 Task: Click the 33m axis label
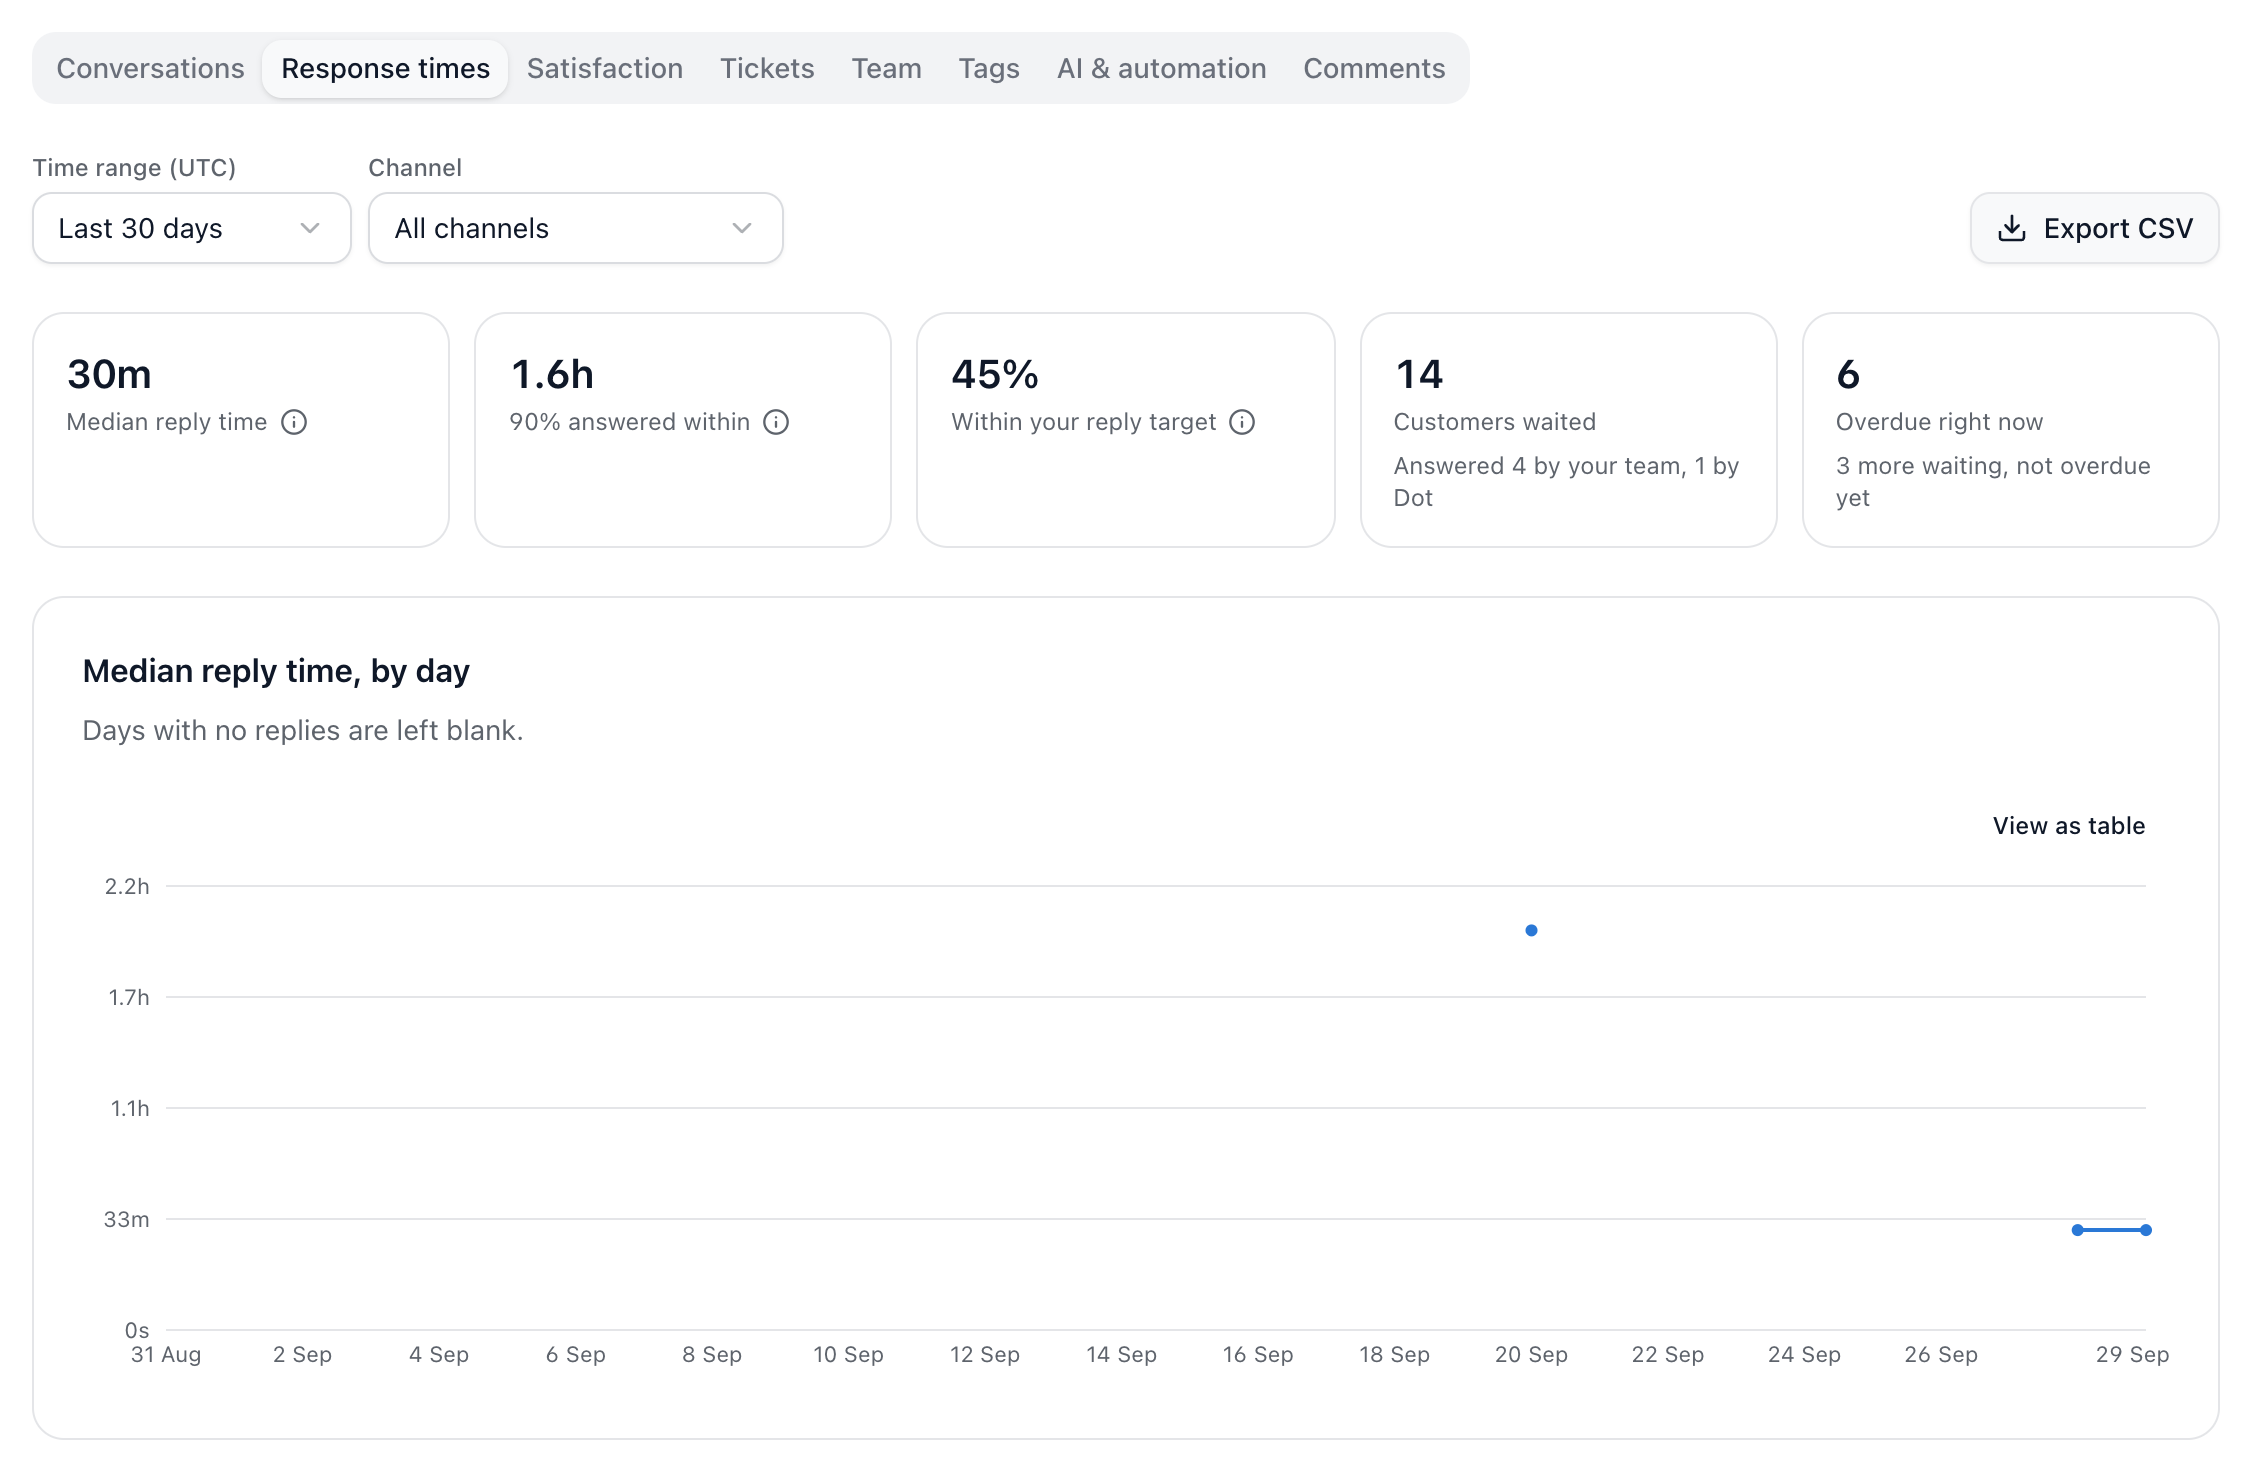pos(127,1219)
